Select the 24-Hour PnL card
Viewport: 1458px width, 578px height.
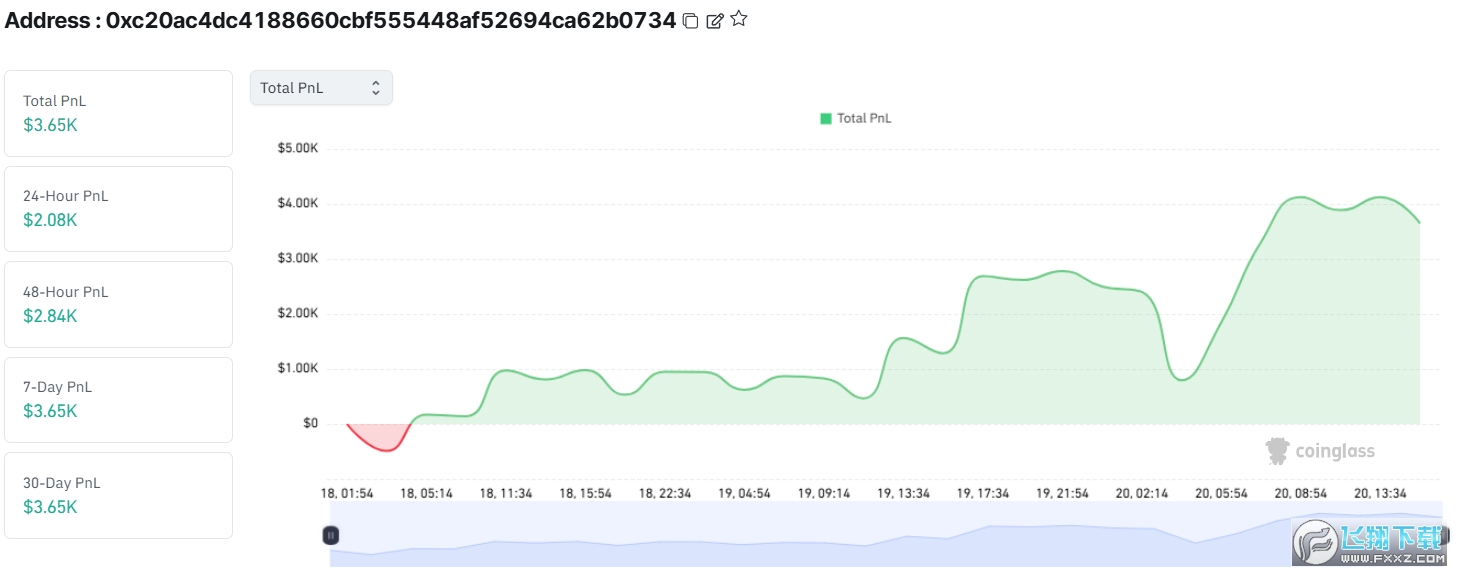point(118,208)
